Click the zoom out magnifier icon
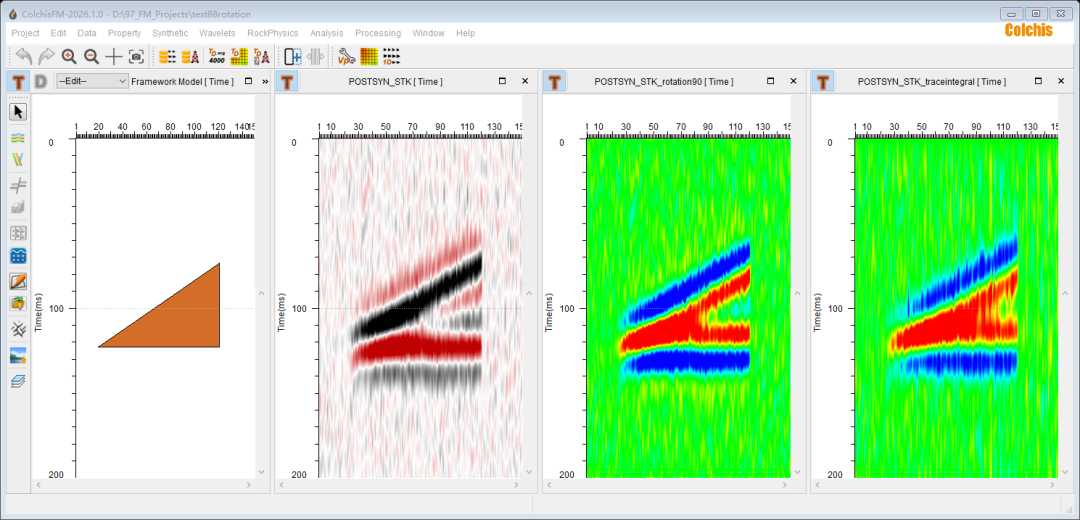 [x=91, y=57]
